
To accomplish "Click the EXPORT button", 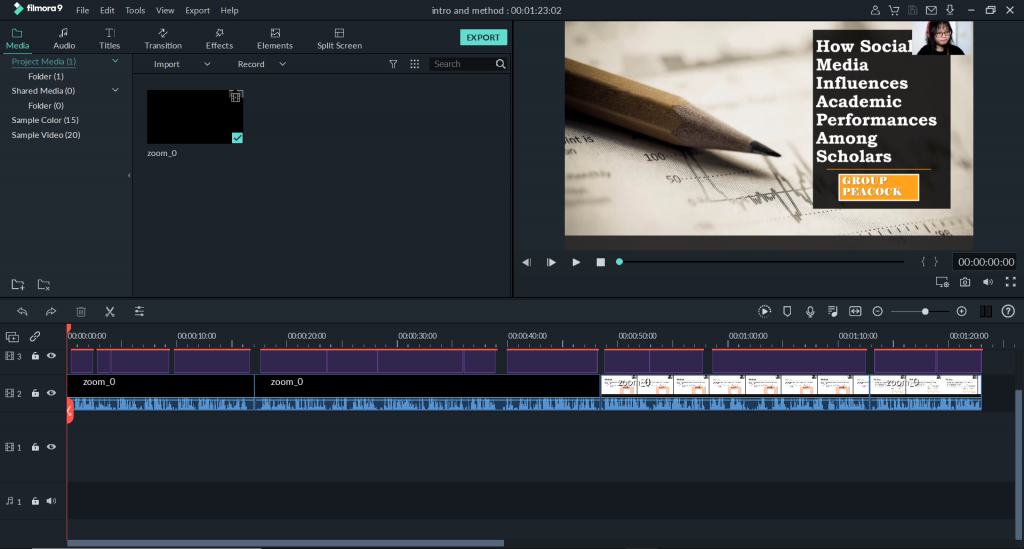I will (x=483, y=37).
